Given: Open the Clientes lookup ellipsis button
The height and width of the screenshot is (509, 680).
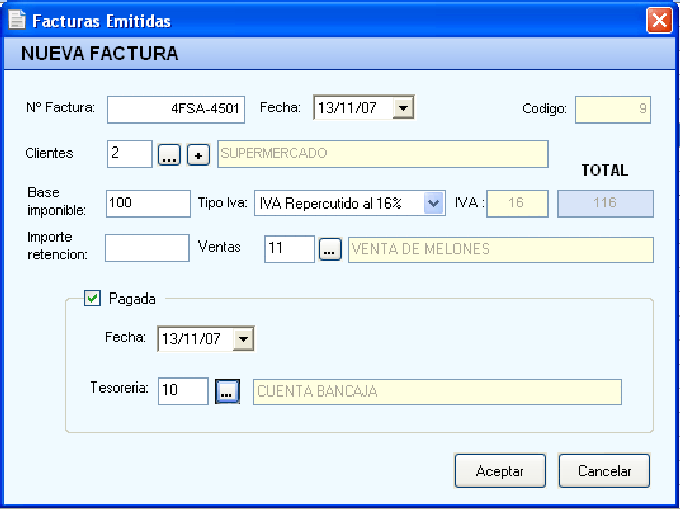Looking at the screenshot, I should 168,155.
